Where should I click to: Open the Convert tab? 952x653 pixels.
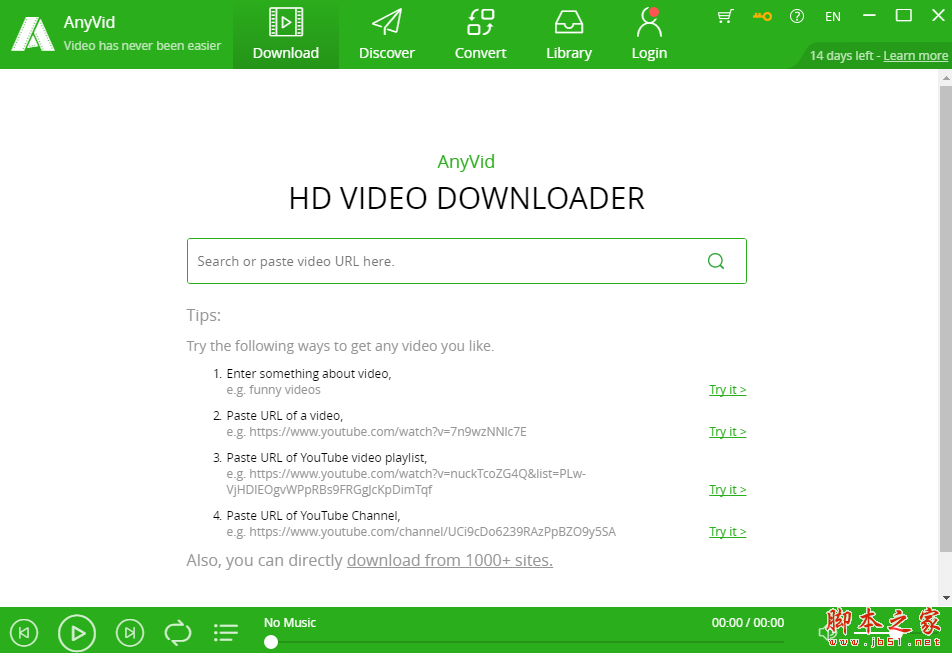coord(480,35)
